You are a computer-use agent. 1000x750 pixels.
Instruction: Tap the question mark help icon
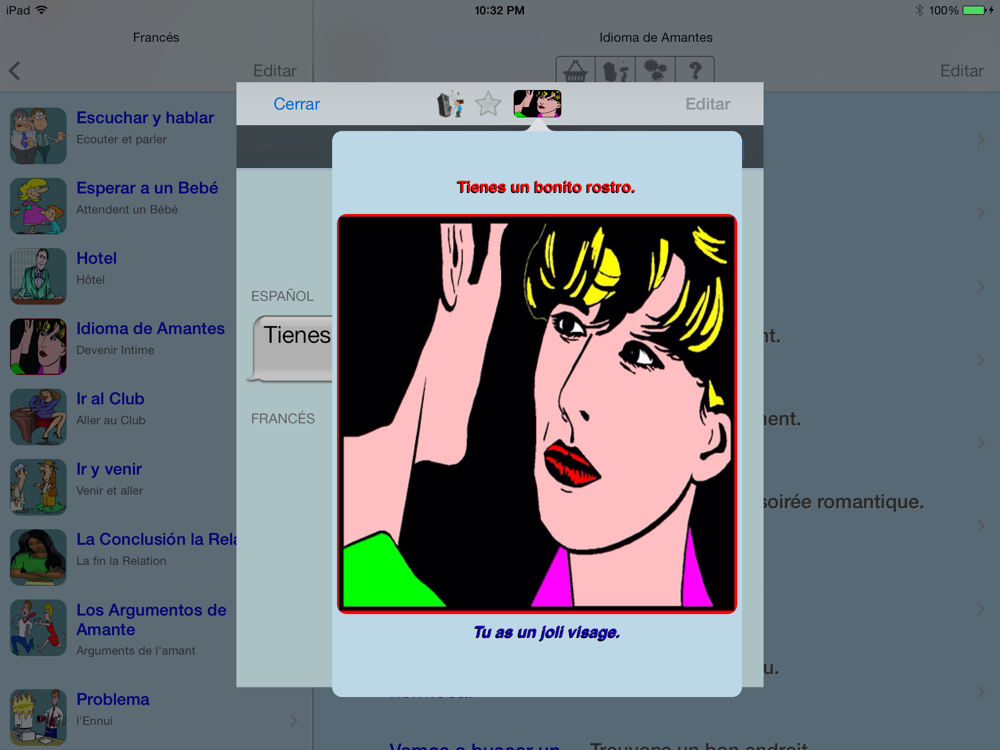695,70
